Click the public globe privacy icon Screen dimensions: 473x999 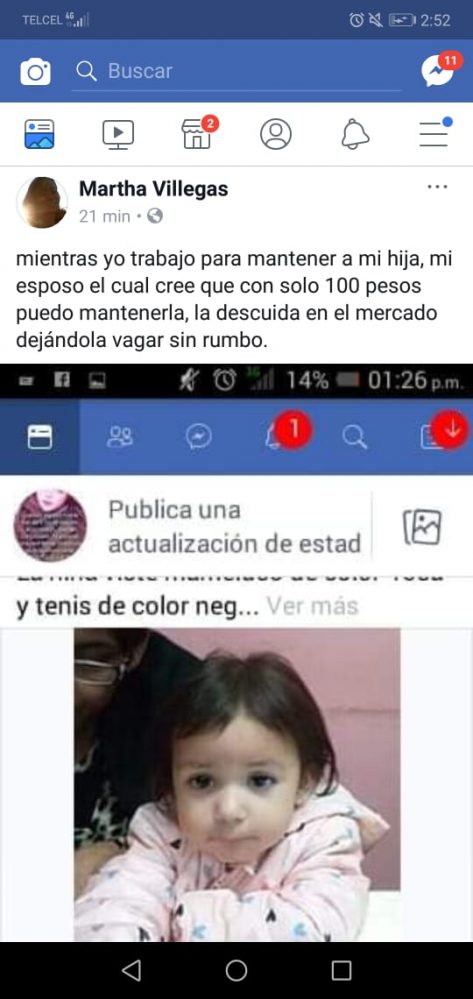pos(155,217)
